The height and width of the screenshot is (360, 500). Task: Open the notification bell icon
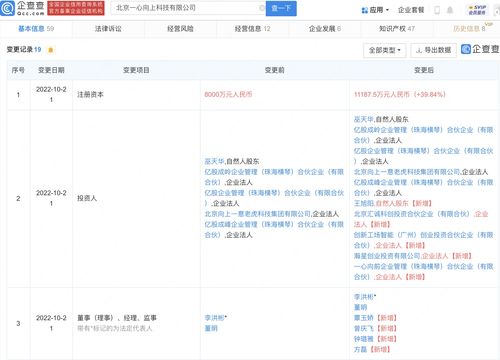coord(450,10)
